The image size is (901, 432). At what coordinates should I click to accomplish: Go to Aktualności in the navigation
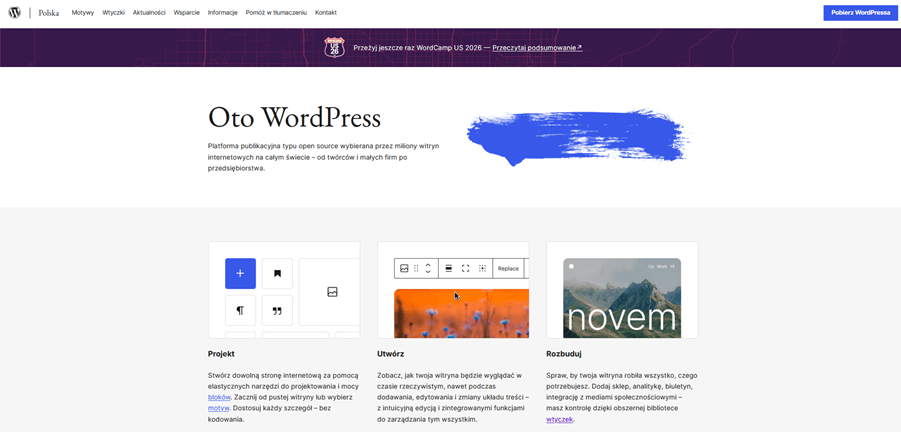pos(149,13)
